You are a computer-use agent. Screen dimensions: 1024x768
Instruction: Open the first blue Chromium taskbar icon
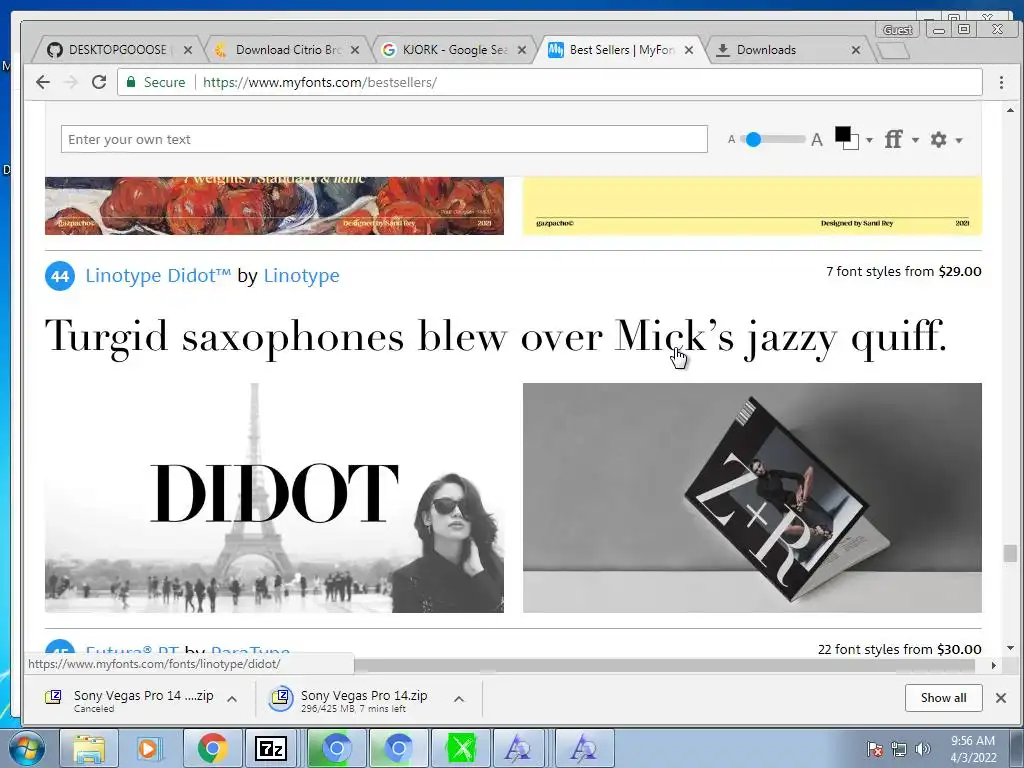336,748
